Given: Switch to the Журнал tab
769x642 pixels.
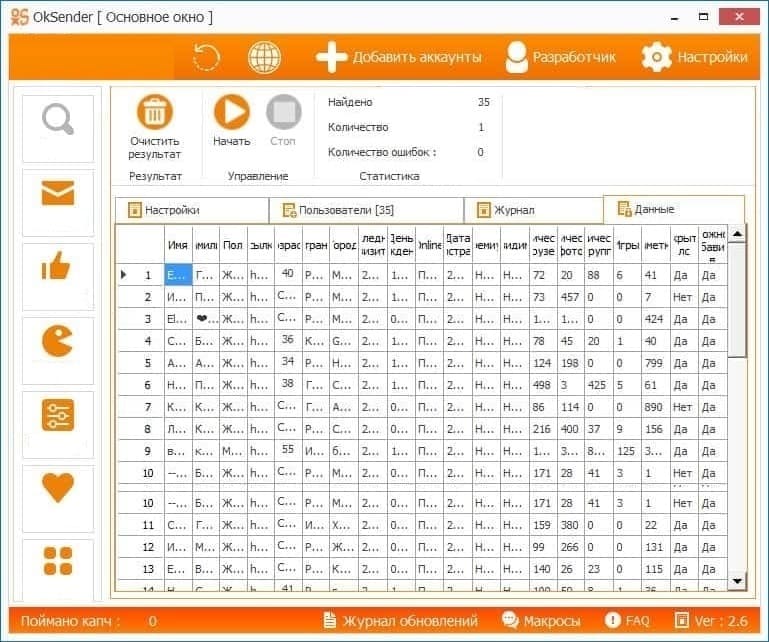Looking at the screenshot, I should coord(533,210).
